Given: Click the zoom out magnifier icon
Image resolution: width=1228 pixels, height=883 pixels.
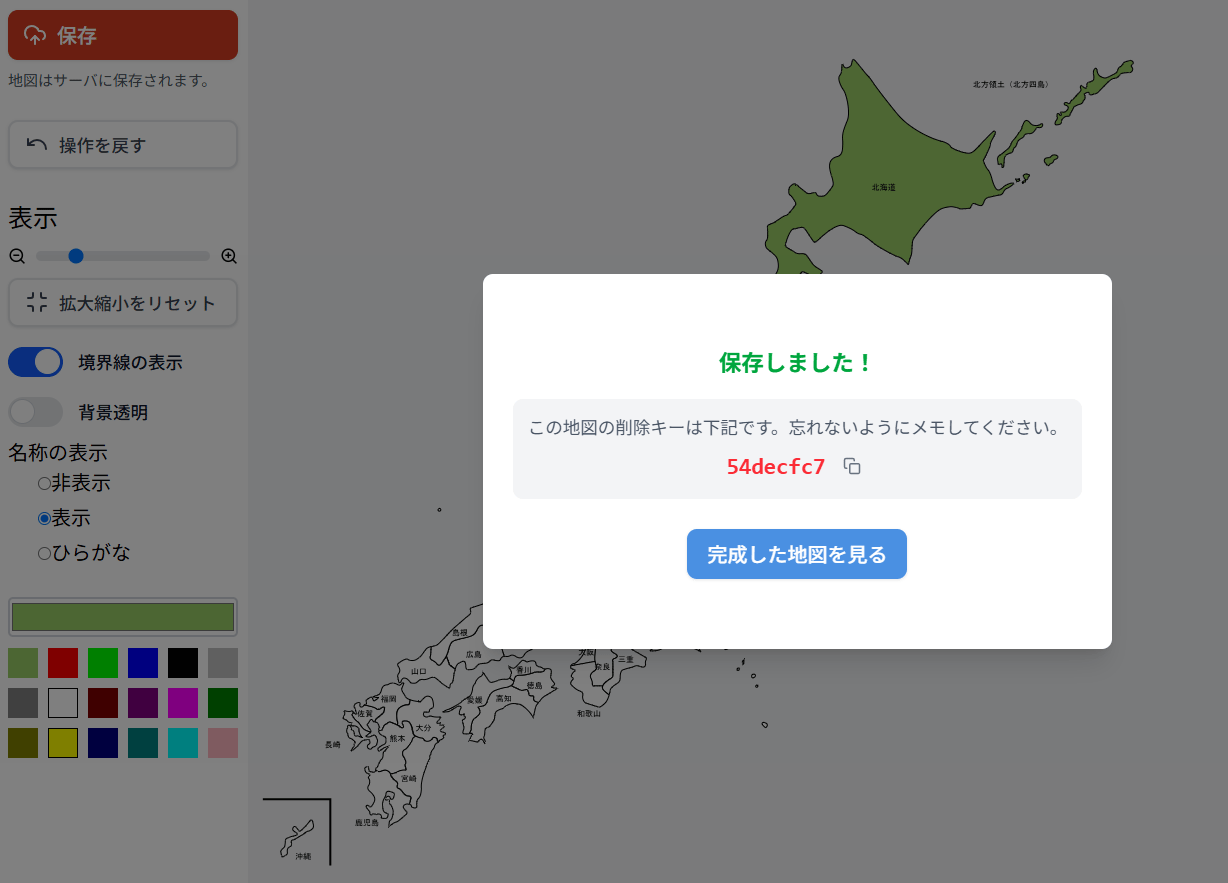Looking at the screenshot, I should (x=17, y=256).
